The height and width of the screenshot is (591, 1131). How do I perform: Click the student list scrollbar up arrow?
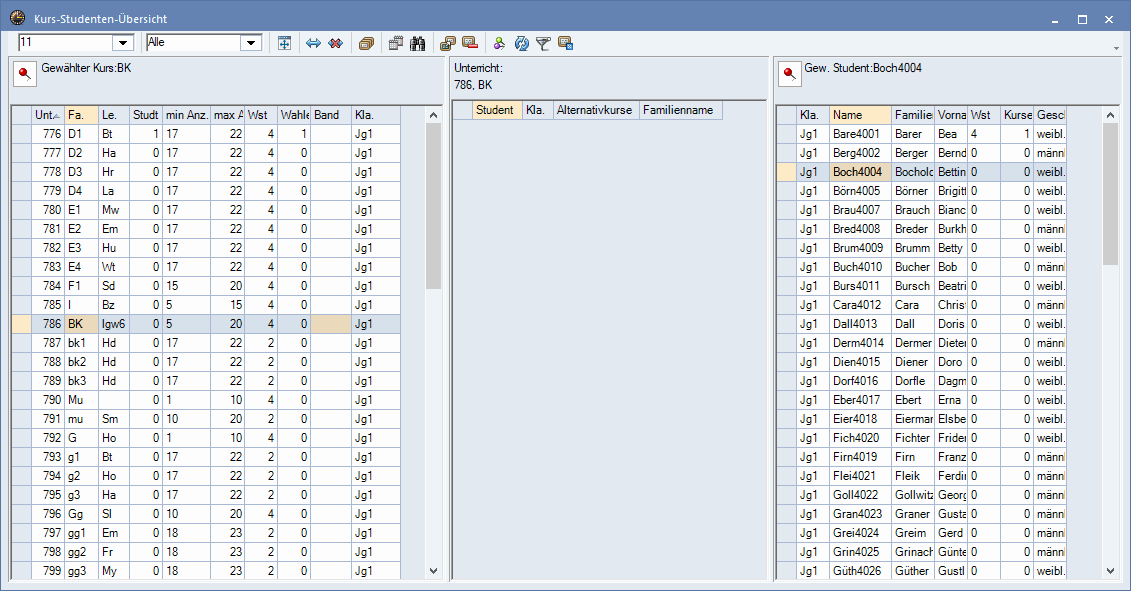tap(1111, 115)
